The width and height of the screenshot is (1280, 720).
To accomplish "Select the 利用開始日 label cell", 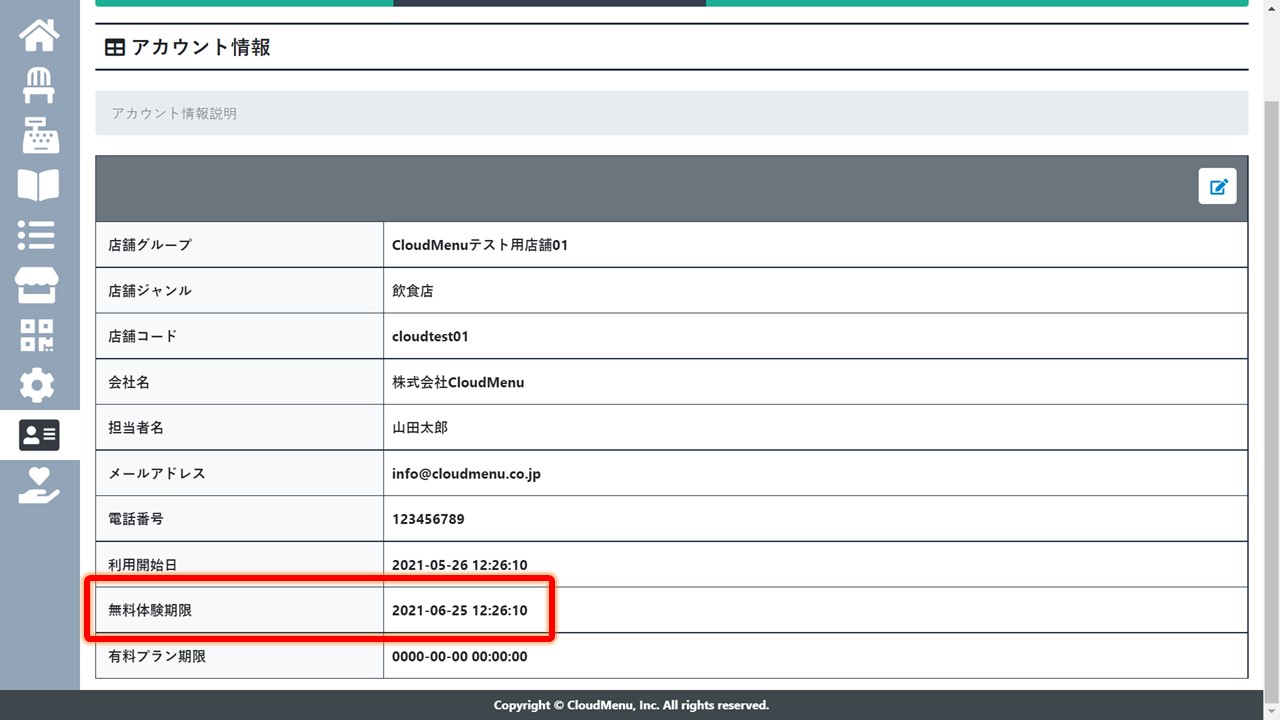I will [240, 565].
